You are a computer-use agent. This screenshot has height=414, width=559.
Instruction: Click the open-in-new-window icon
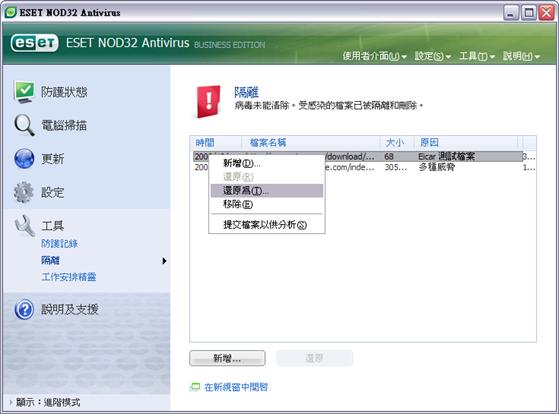click(195, 387)
